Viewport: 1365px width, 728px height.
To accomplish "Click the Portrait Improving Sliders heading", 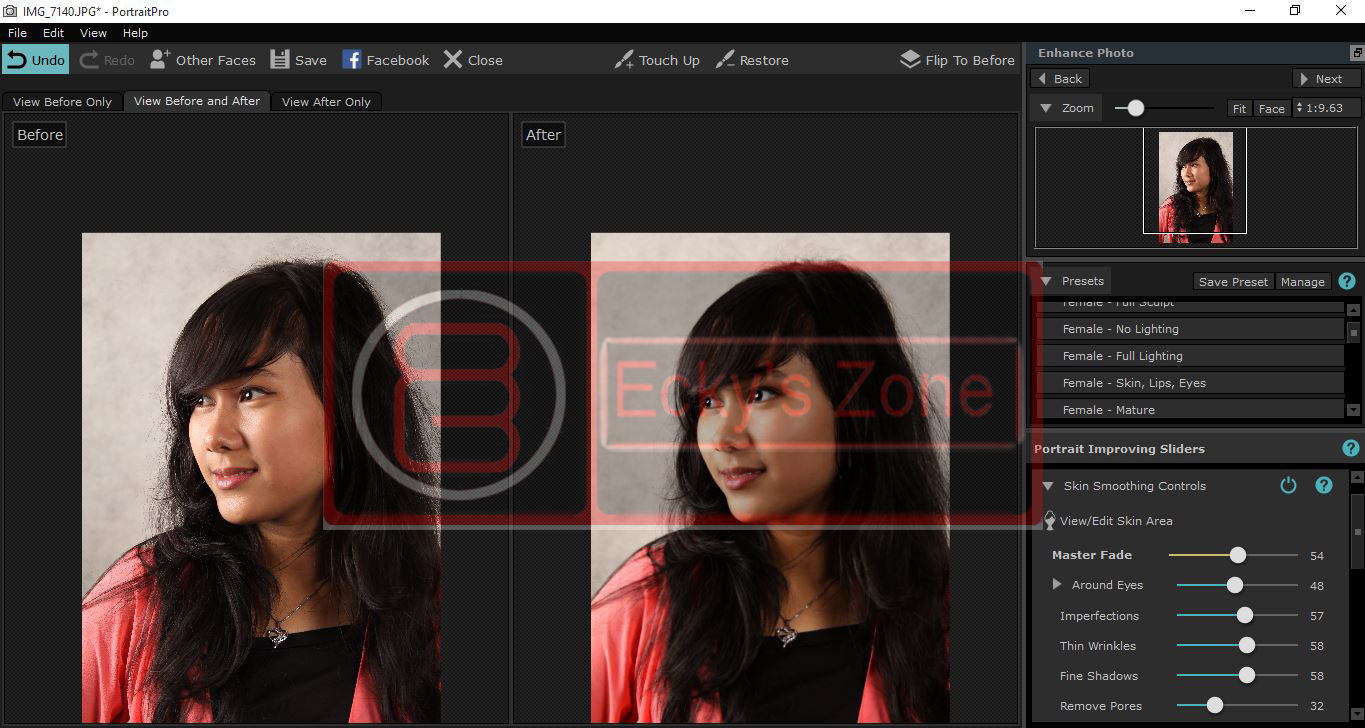I will [1119, 449].
